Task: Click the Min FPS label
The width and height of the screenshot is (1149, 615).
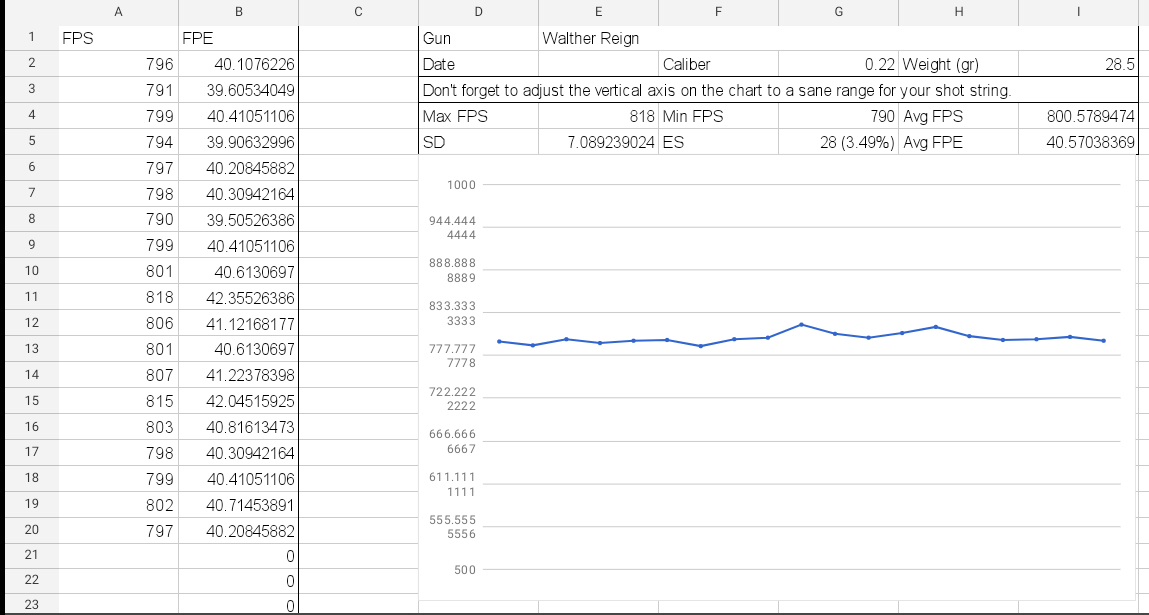Action: coord(718,116)
